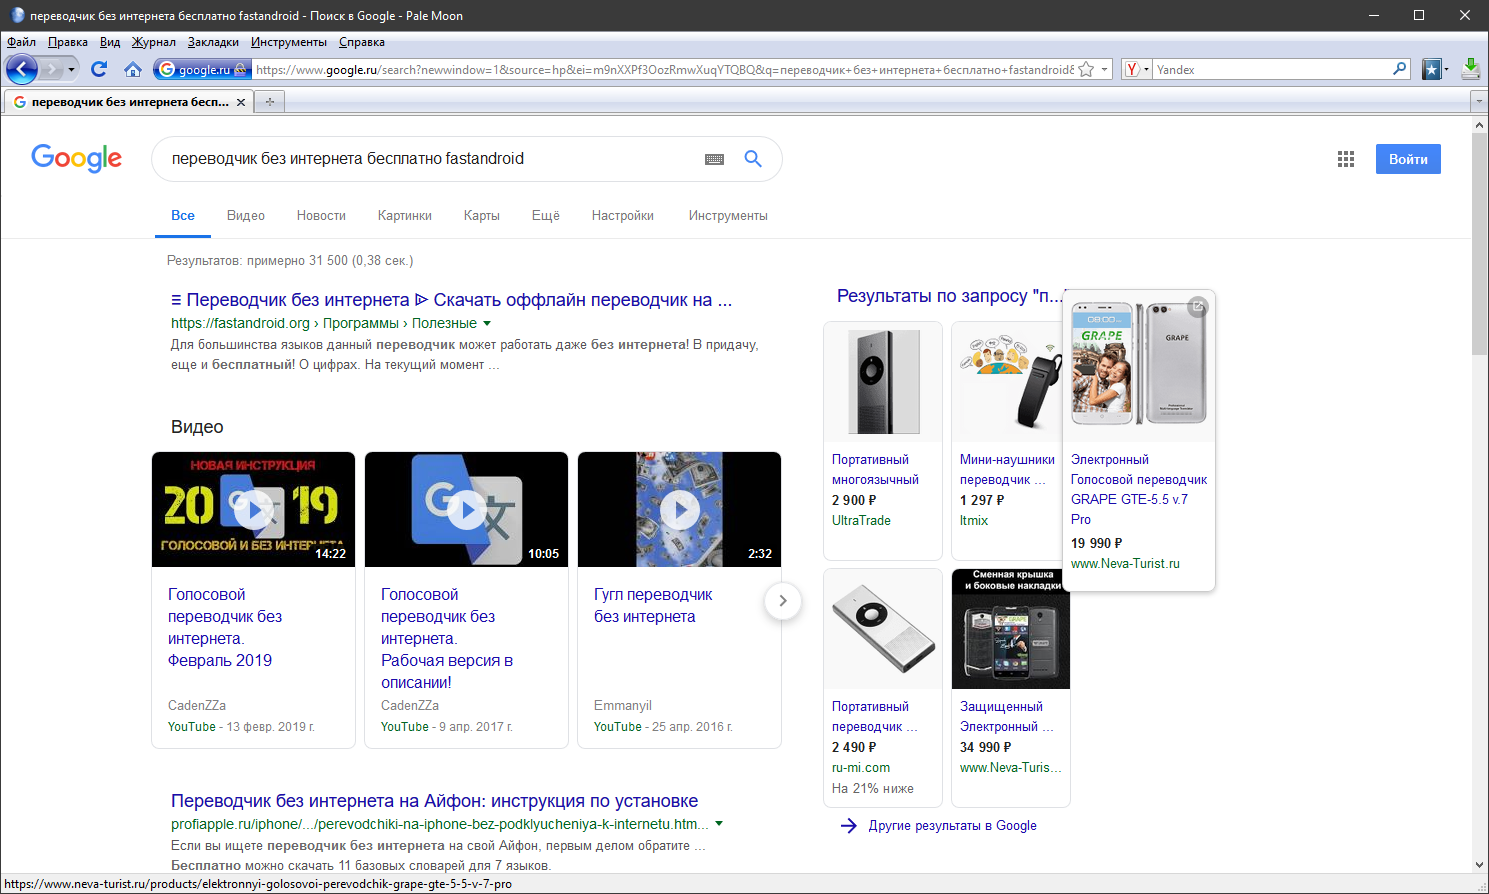The image size is (1489, 894).
Task: Open Электронный Голосовой переводчик GRAPE GTE-5.5 link
Action: pos(1139,490)
